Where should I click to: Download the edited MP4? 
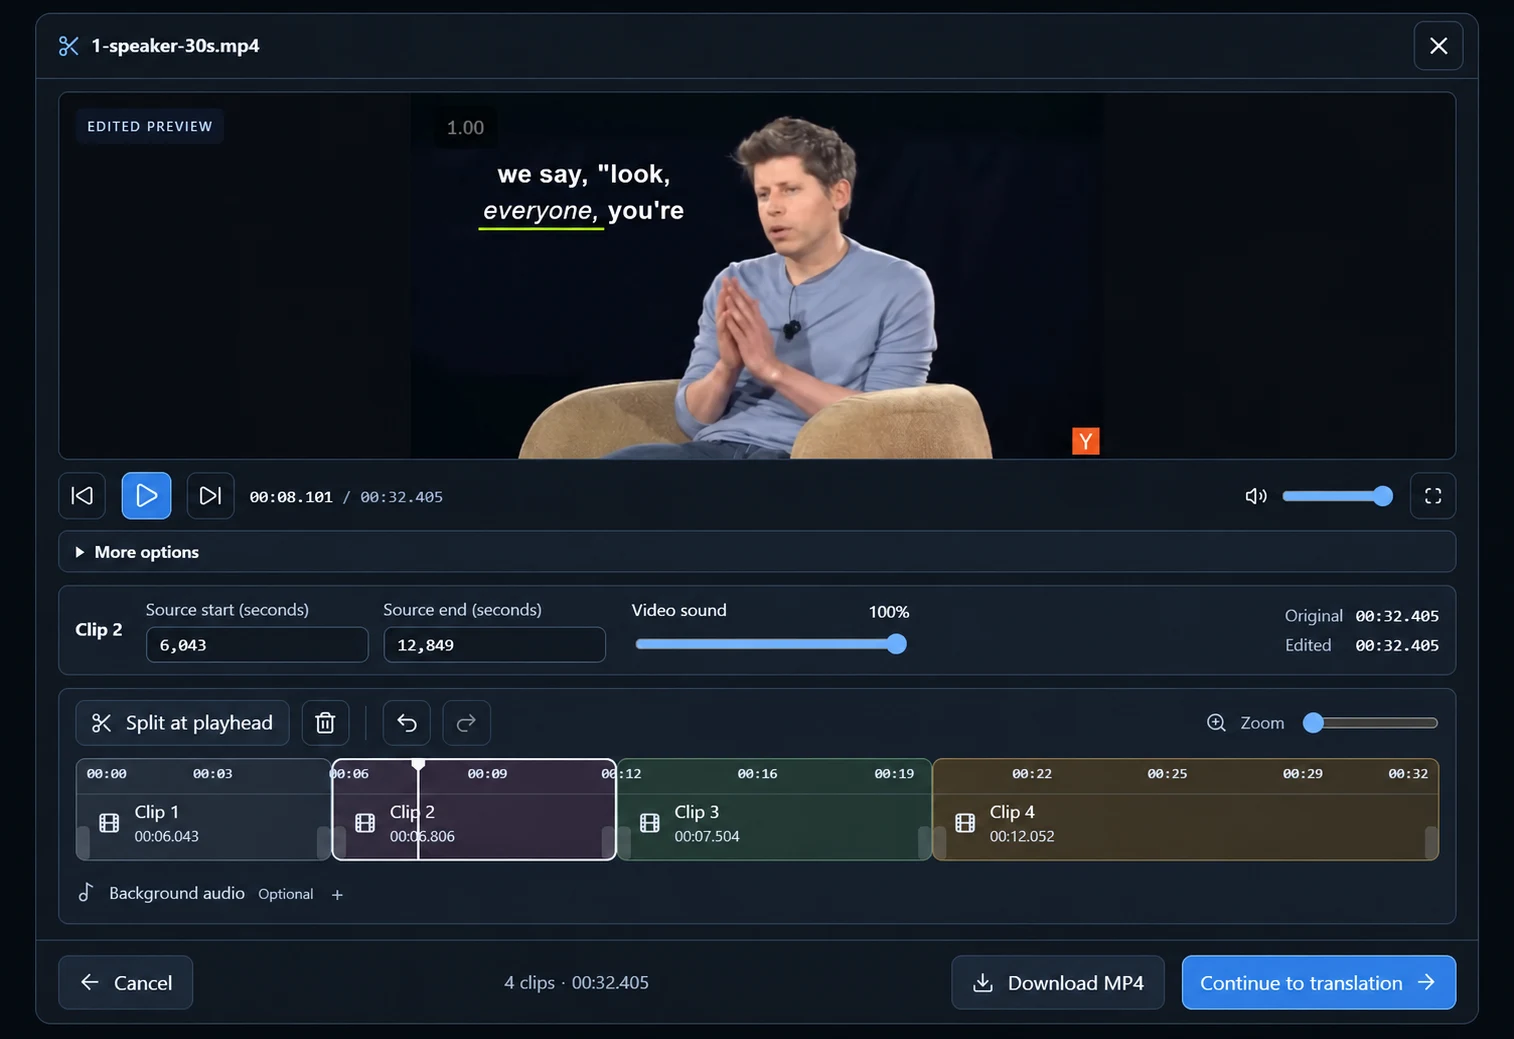point(1058,983)
